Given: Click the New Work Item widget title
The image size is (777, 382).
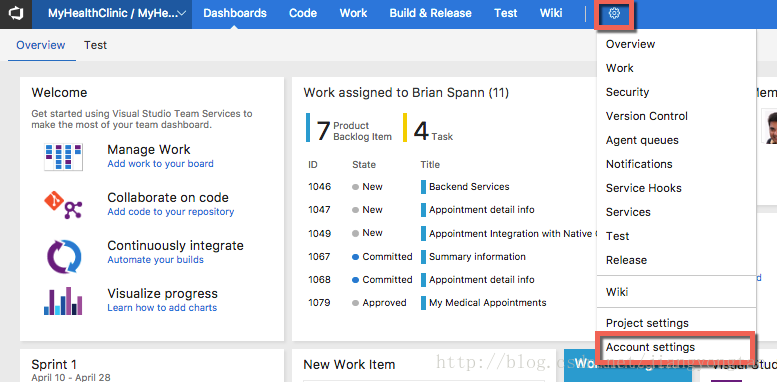Looking at the screenshot, I should tap(349, 365).
